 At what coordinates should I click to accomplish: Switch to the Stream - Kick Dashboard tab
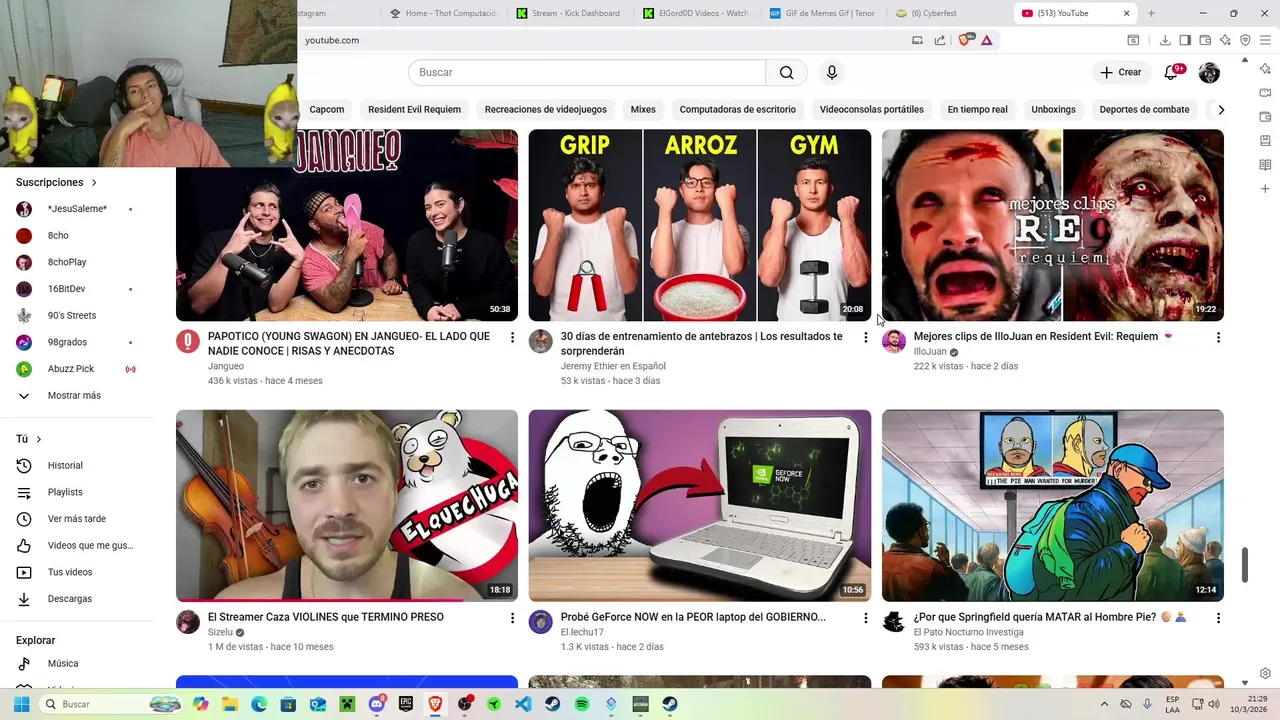[x=575, y=13]
